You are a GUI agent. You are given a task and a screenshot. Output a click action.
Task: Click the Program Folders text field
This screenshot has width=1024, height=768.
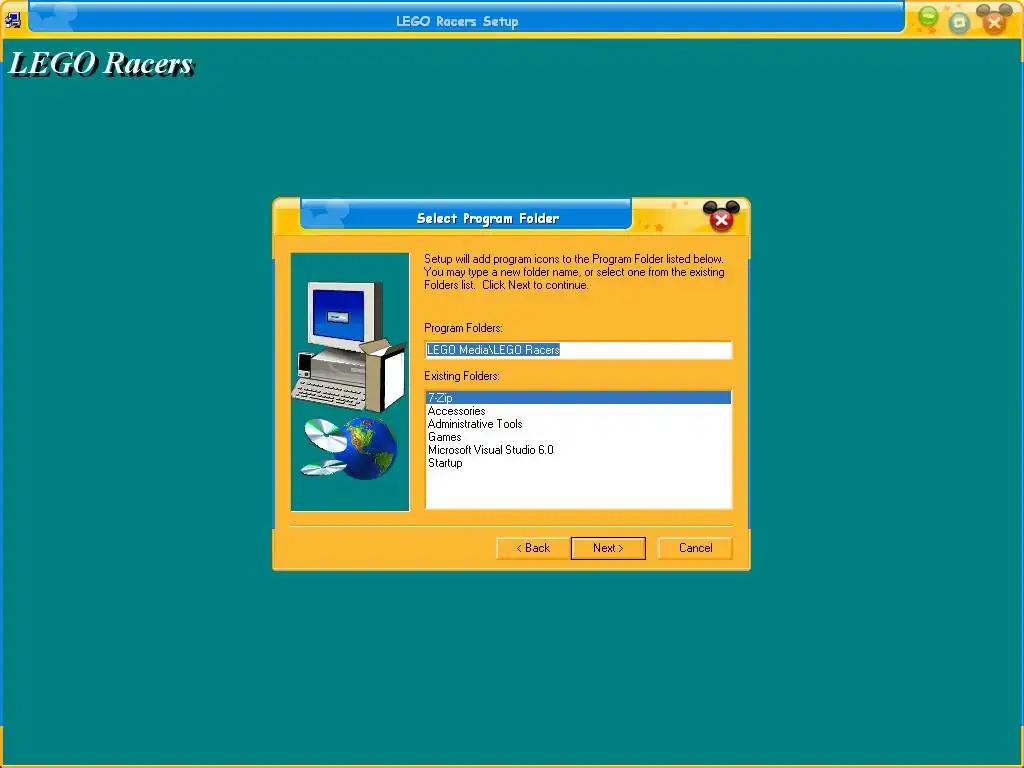point(579,350)
